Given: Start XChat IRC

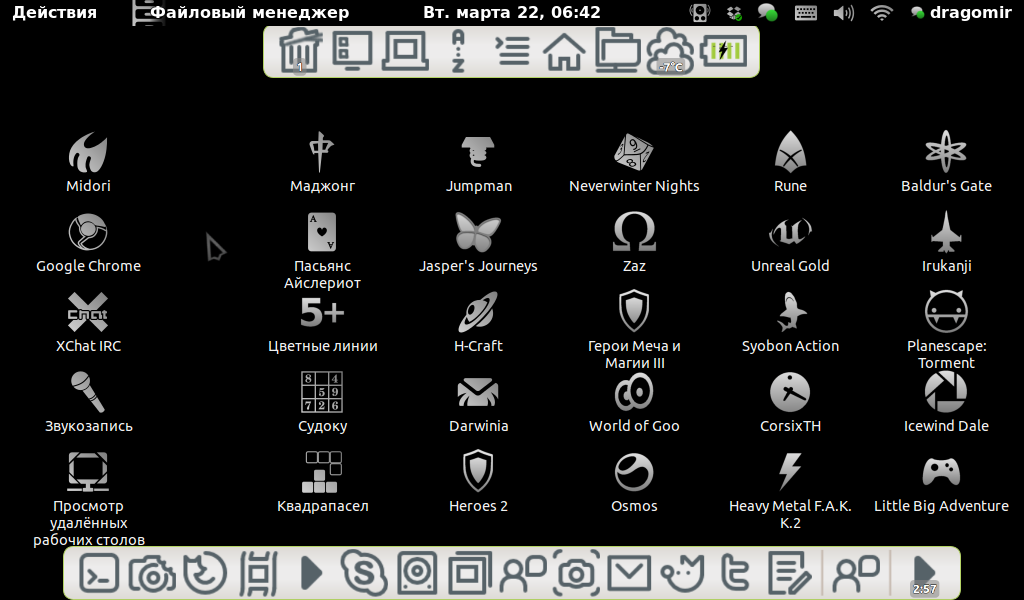Looking at the screenshot, I should (x=88, y=312).
